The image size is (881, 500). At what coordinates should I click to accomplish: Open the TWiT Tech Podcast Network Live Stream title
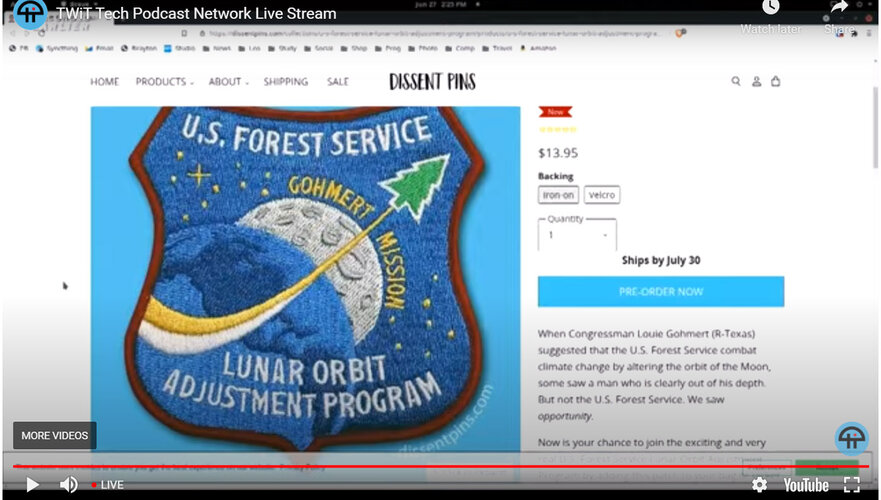(x=196, y=13)
